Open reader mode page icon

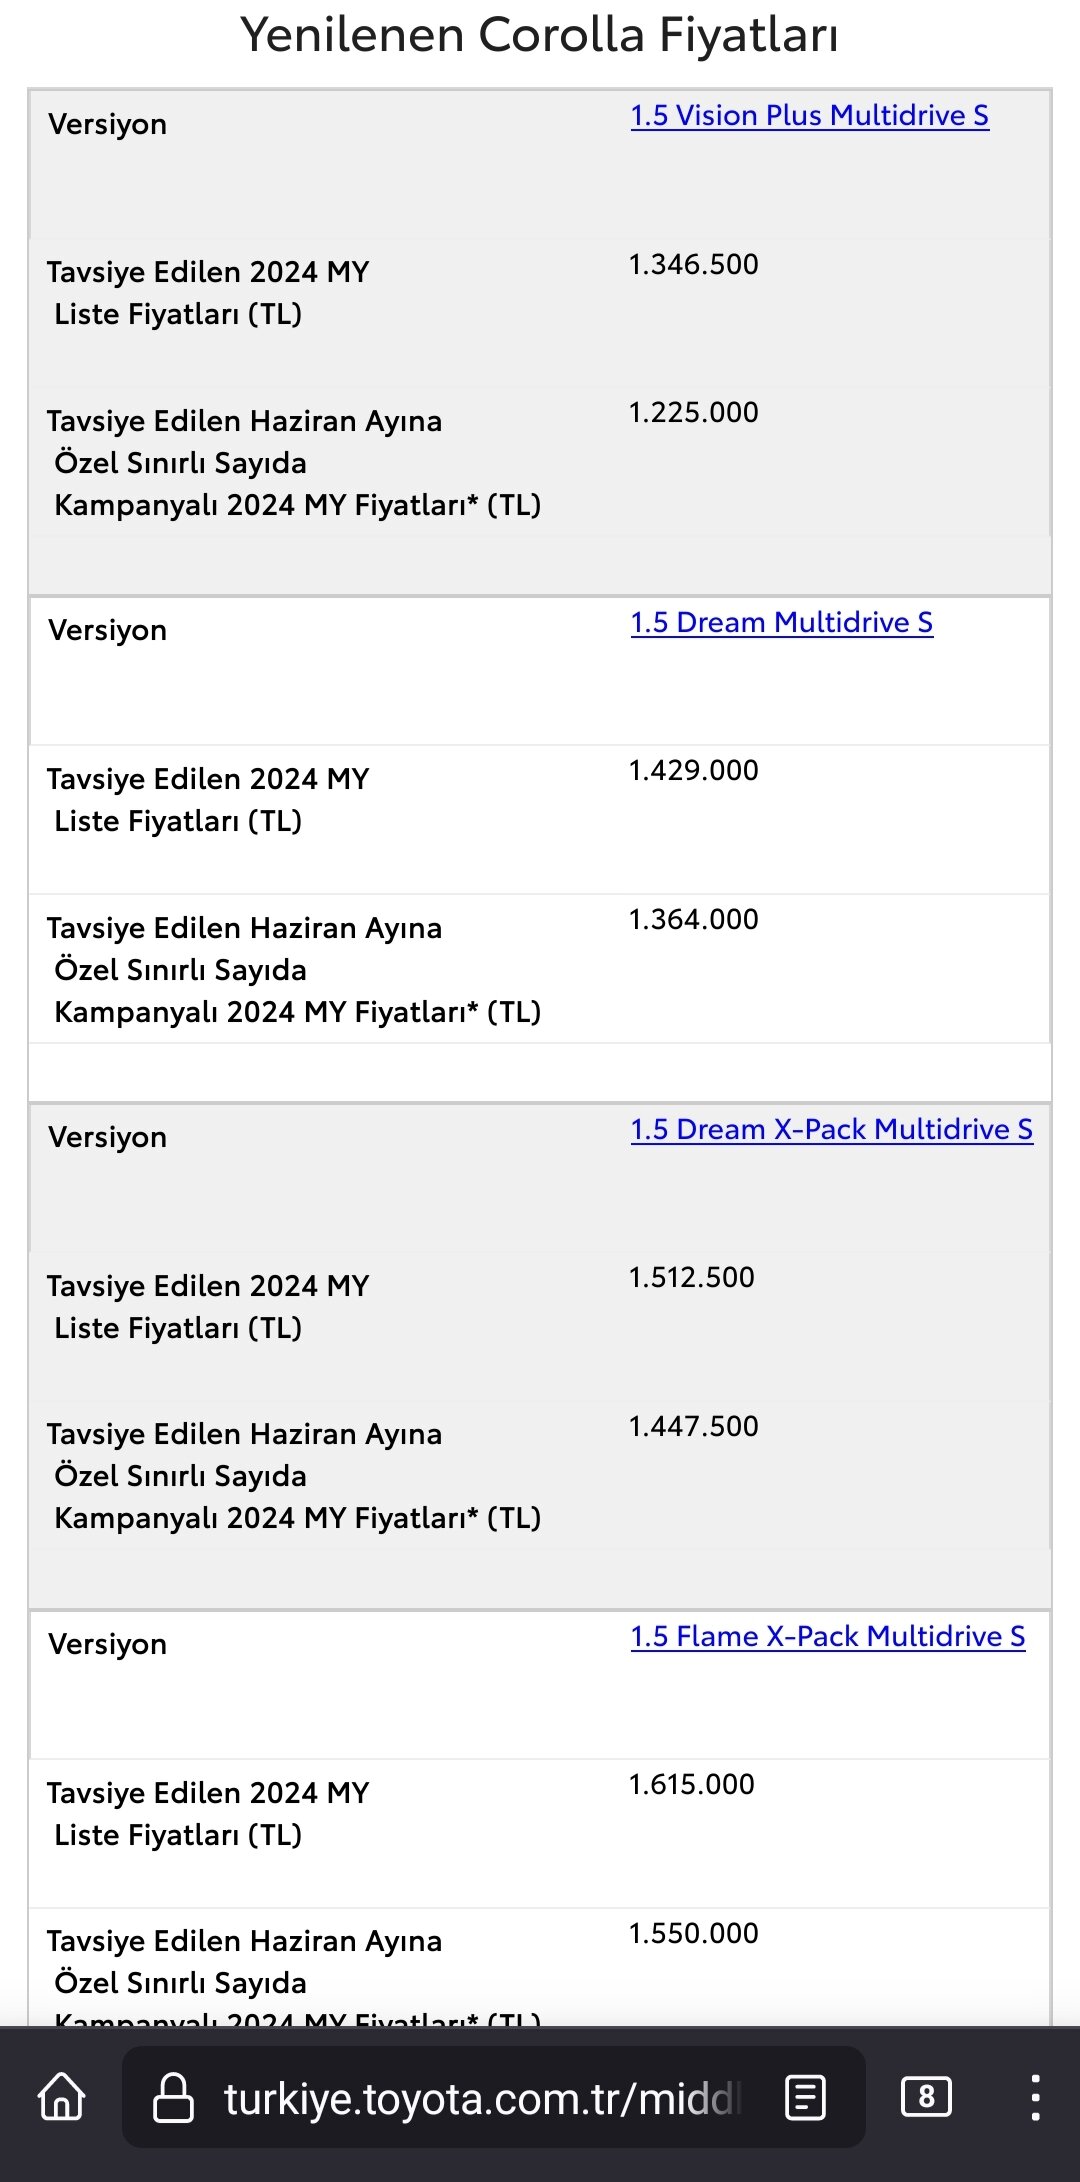point(805,2097)
